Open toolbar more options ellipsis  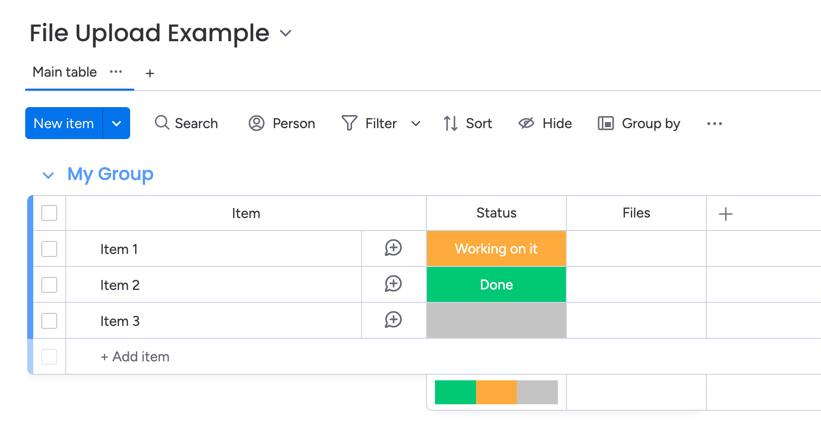pos(714,123)
